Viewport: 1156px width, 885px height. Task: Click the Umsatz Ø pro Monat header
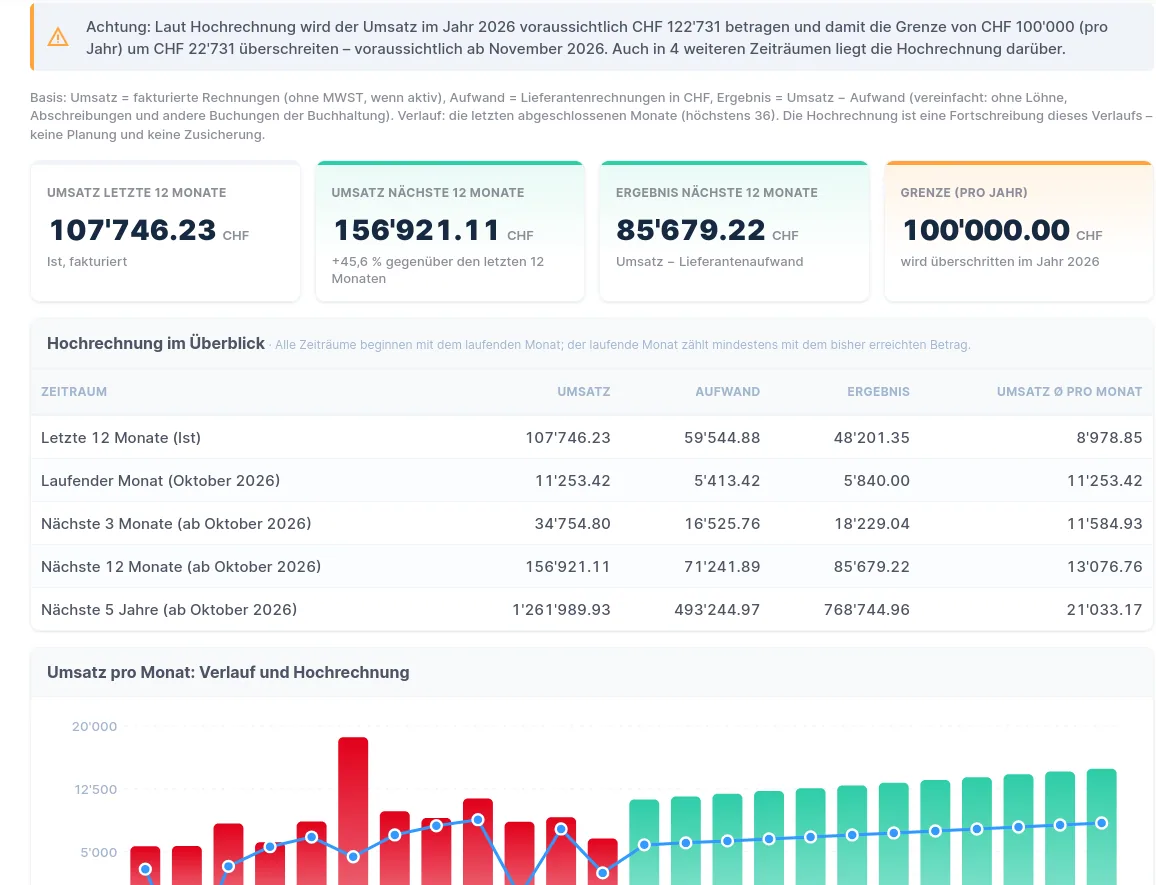tap(1069, 392)
